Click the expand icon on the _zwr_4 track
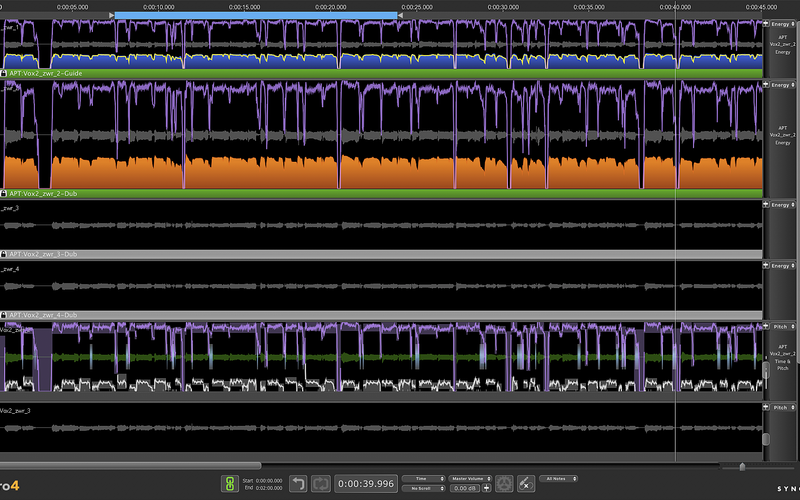 click(766, 265)
